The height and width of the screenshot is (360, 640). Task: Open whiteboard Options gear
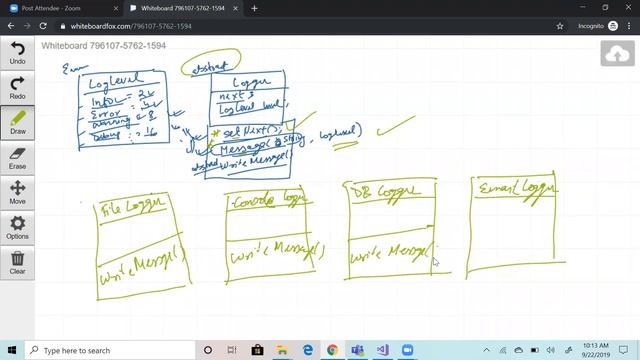point(17,228)
